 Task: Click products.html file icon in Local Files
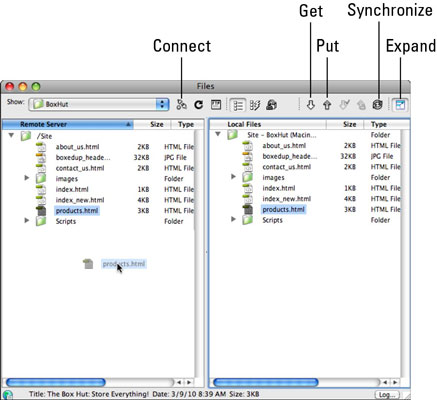coord(248,209)
